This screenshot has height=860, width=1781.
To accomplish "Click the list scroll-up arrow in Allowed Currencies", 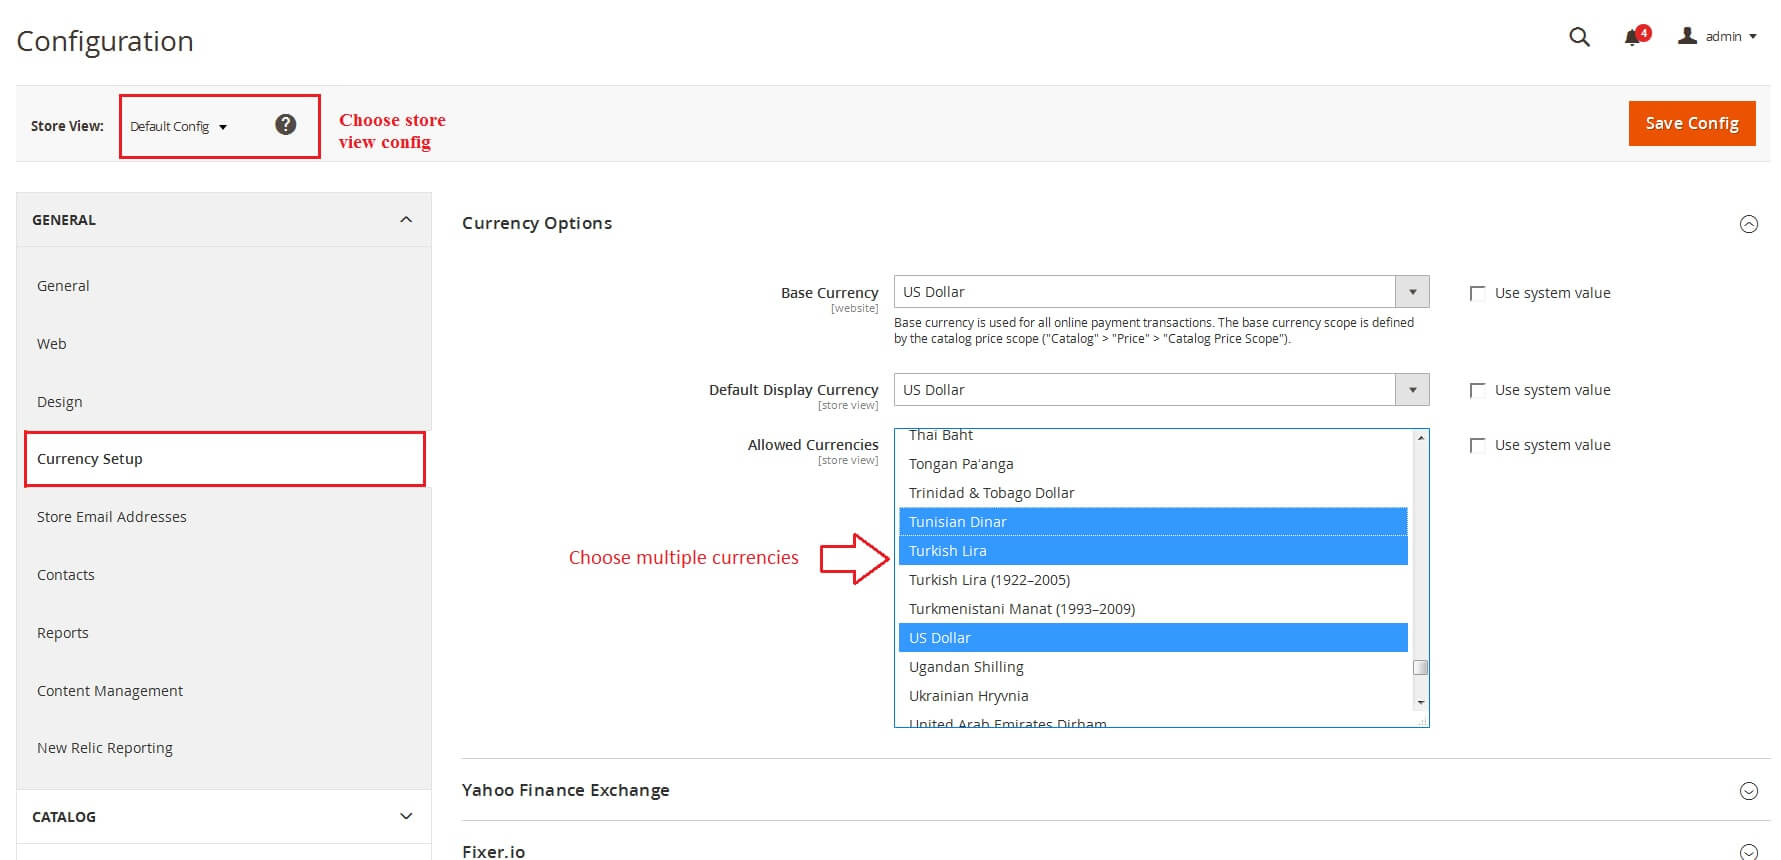I will point(1420,438).
